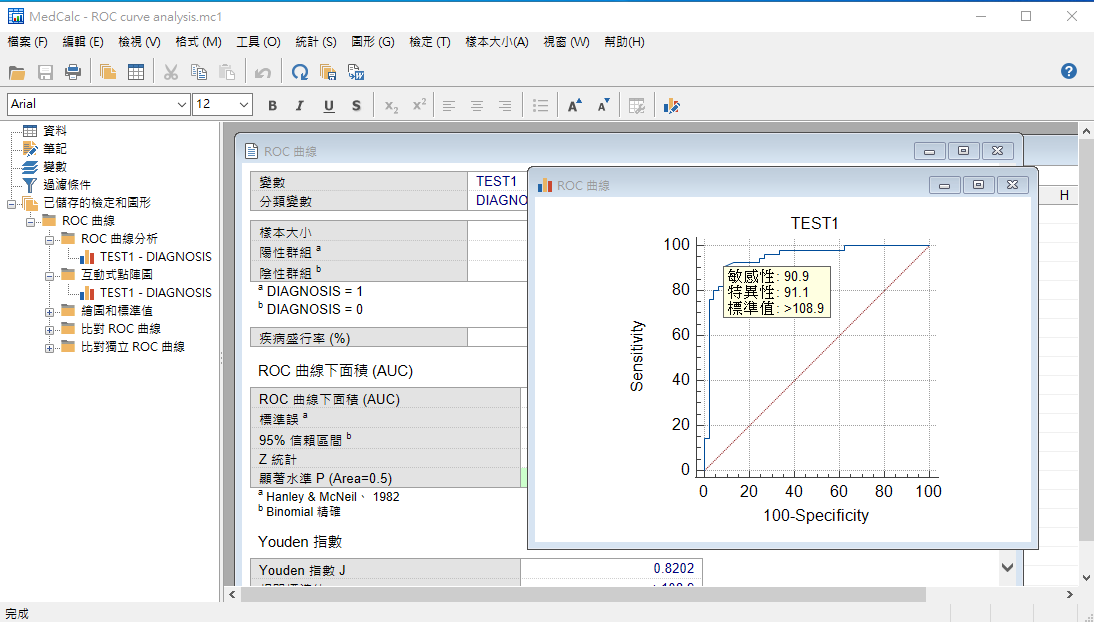1094x622 pixels.
Task: Toggle italic formatting
Action: tap(300, 105)
